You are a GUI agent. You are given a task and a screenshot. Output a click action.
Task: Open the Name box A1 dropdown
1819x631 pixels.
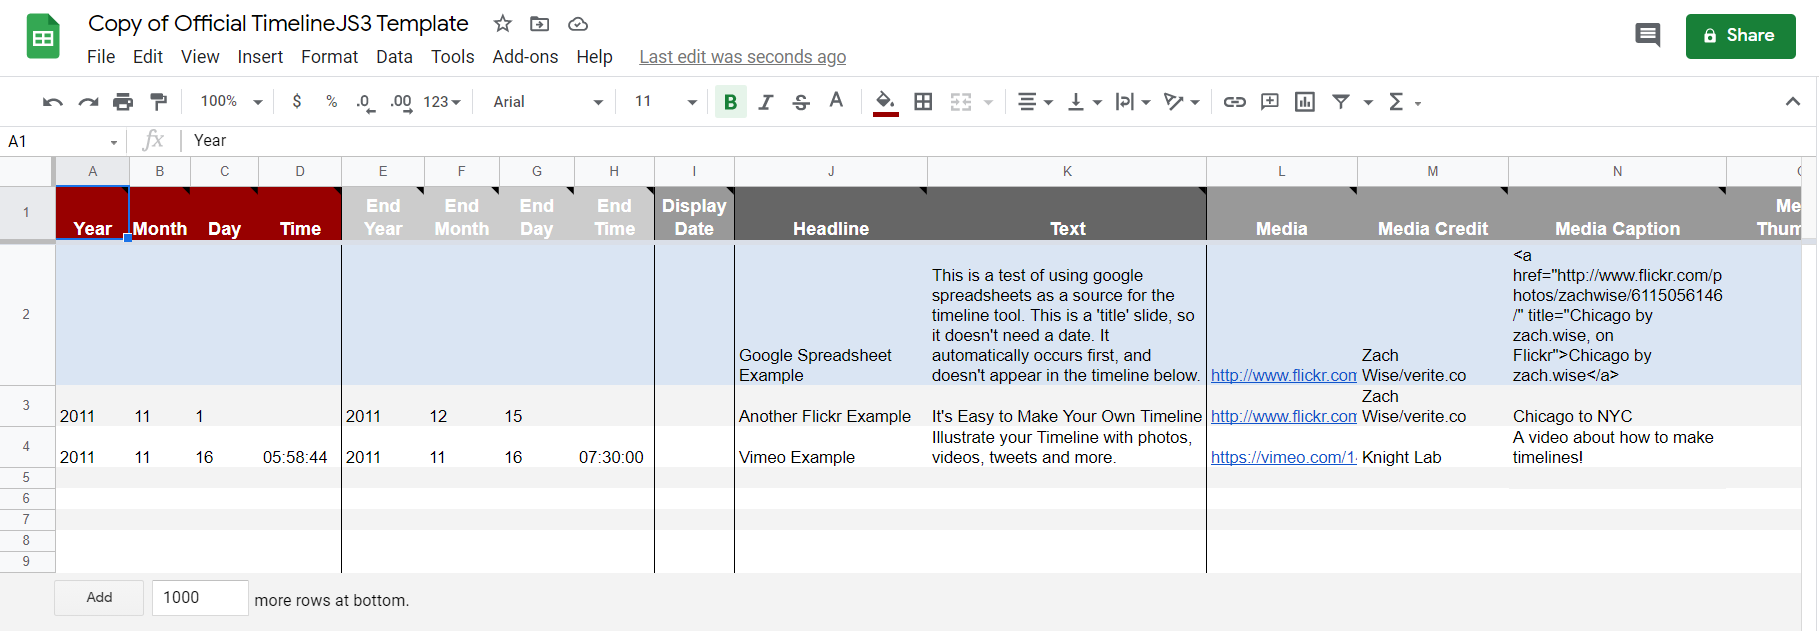pyautogui.click(x=114, y=142)
